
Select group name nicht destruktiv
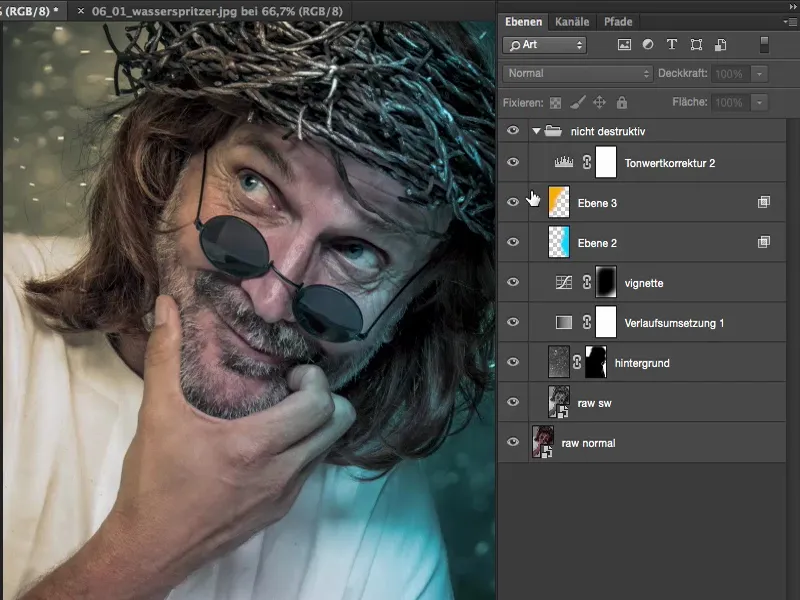click(608, 132)
